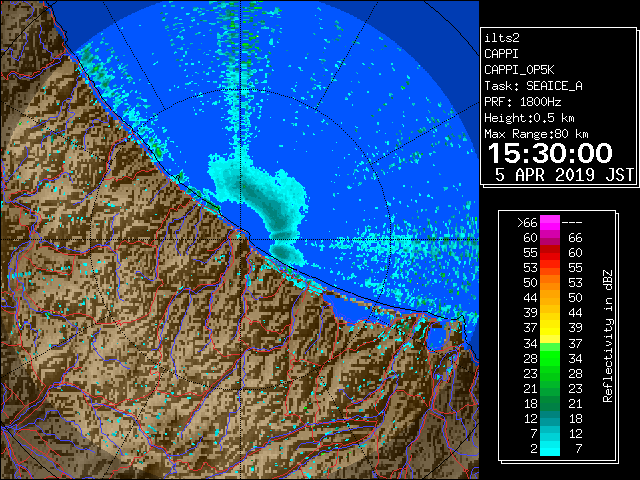The width and height of the screenshot is (640, 480).
Task: Click the 'CAPPI' product text
Action: click(x=501, y=54)
